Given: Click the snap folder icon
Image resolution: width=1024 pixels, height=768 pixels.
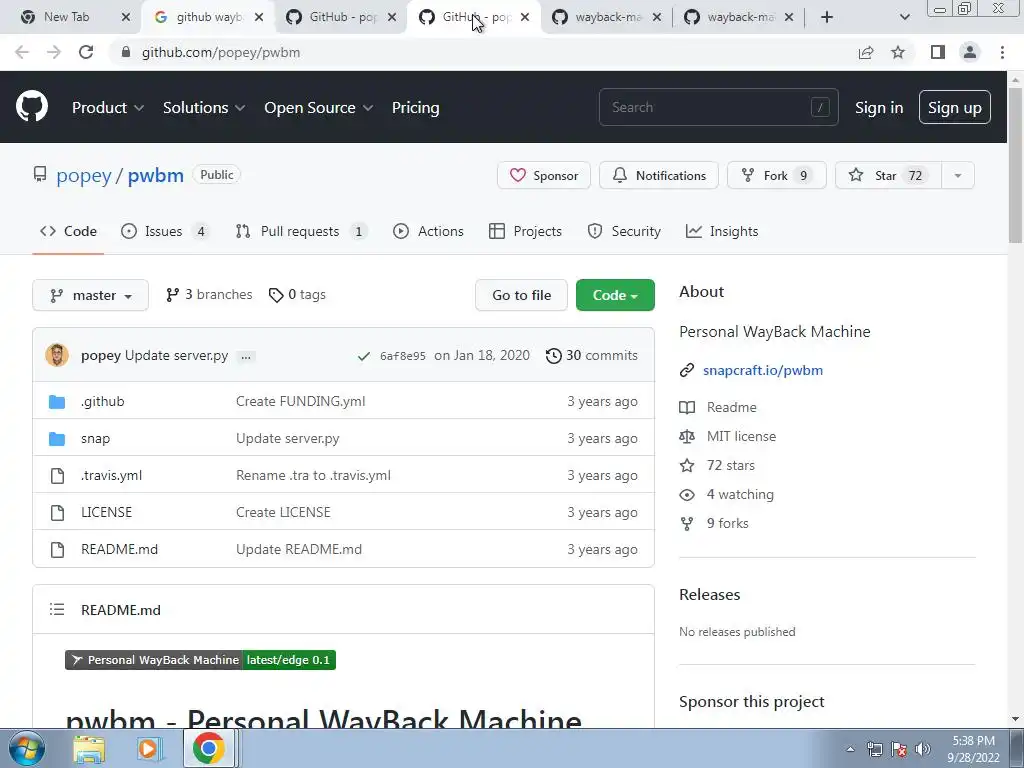Looking at the screenshot, I should pos(57,439).
